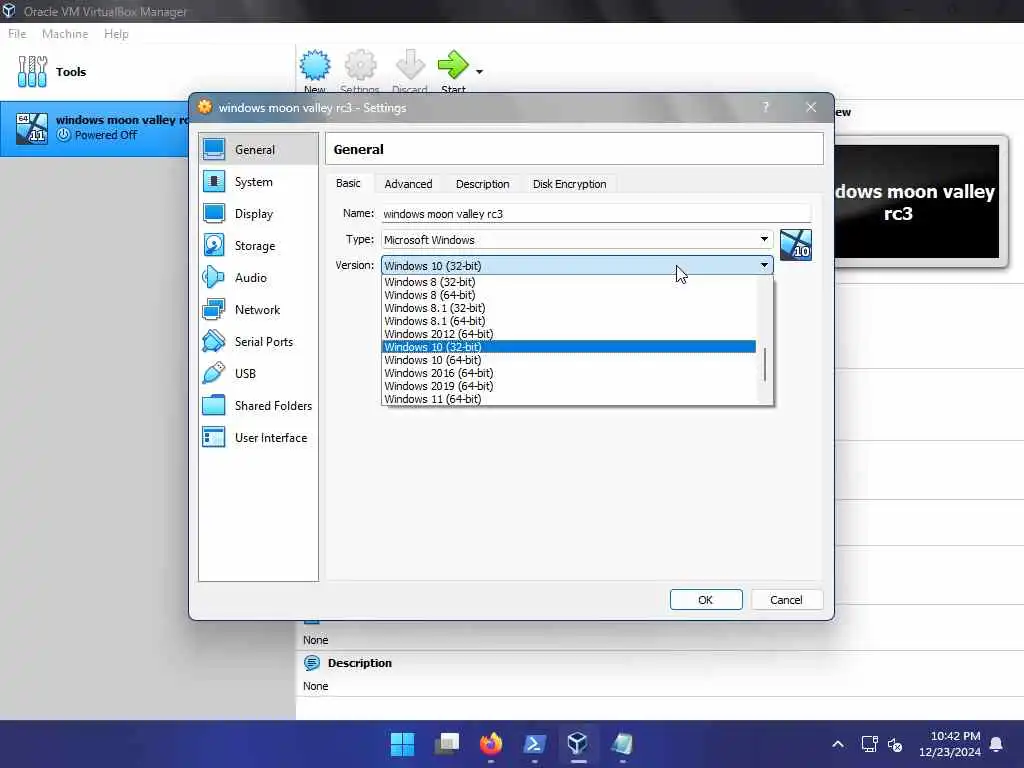This screenshot has width=1024, height=768.
Task: Click the VM preview thumbnail
Action: coord(916,202)
